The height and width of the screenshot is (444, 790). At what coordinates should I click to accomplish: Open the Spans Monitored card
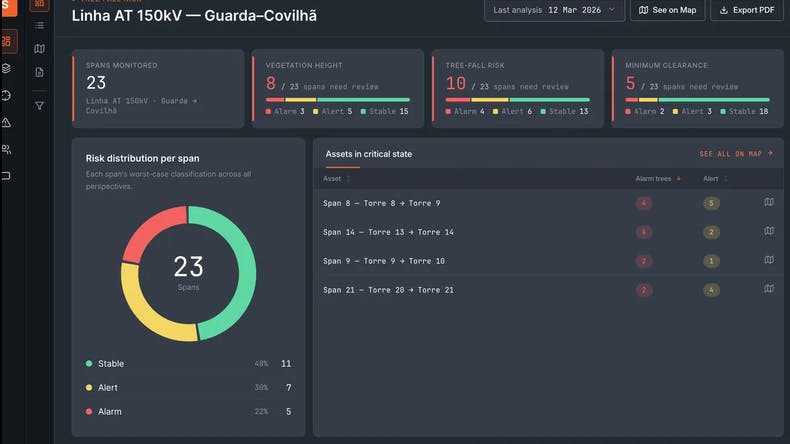158,89
